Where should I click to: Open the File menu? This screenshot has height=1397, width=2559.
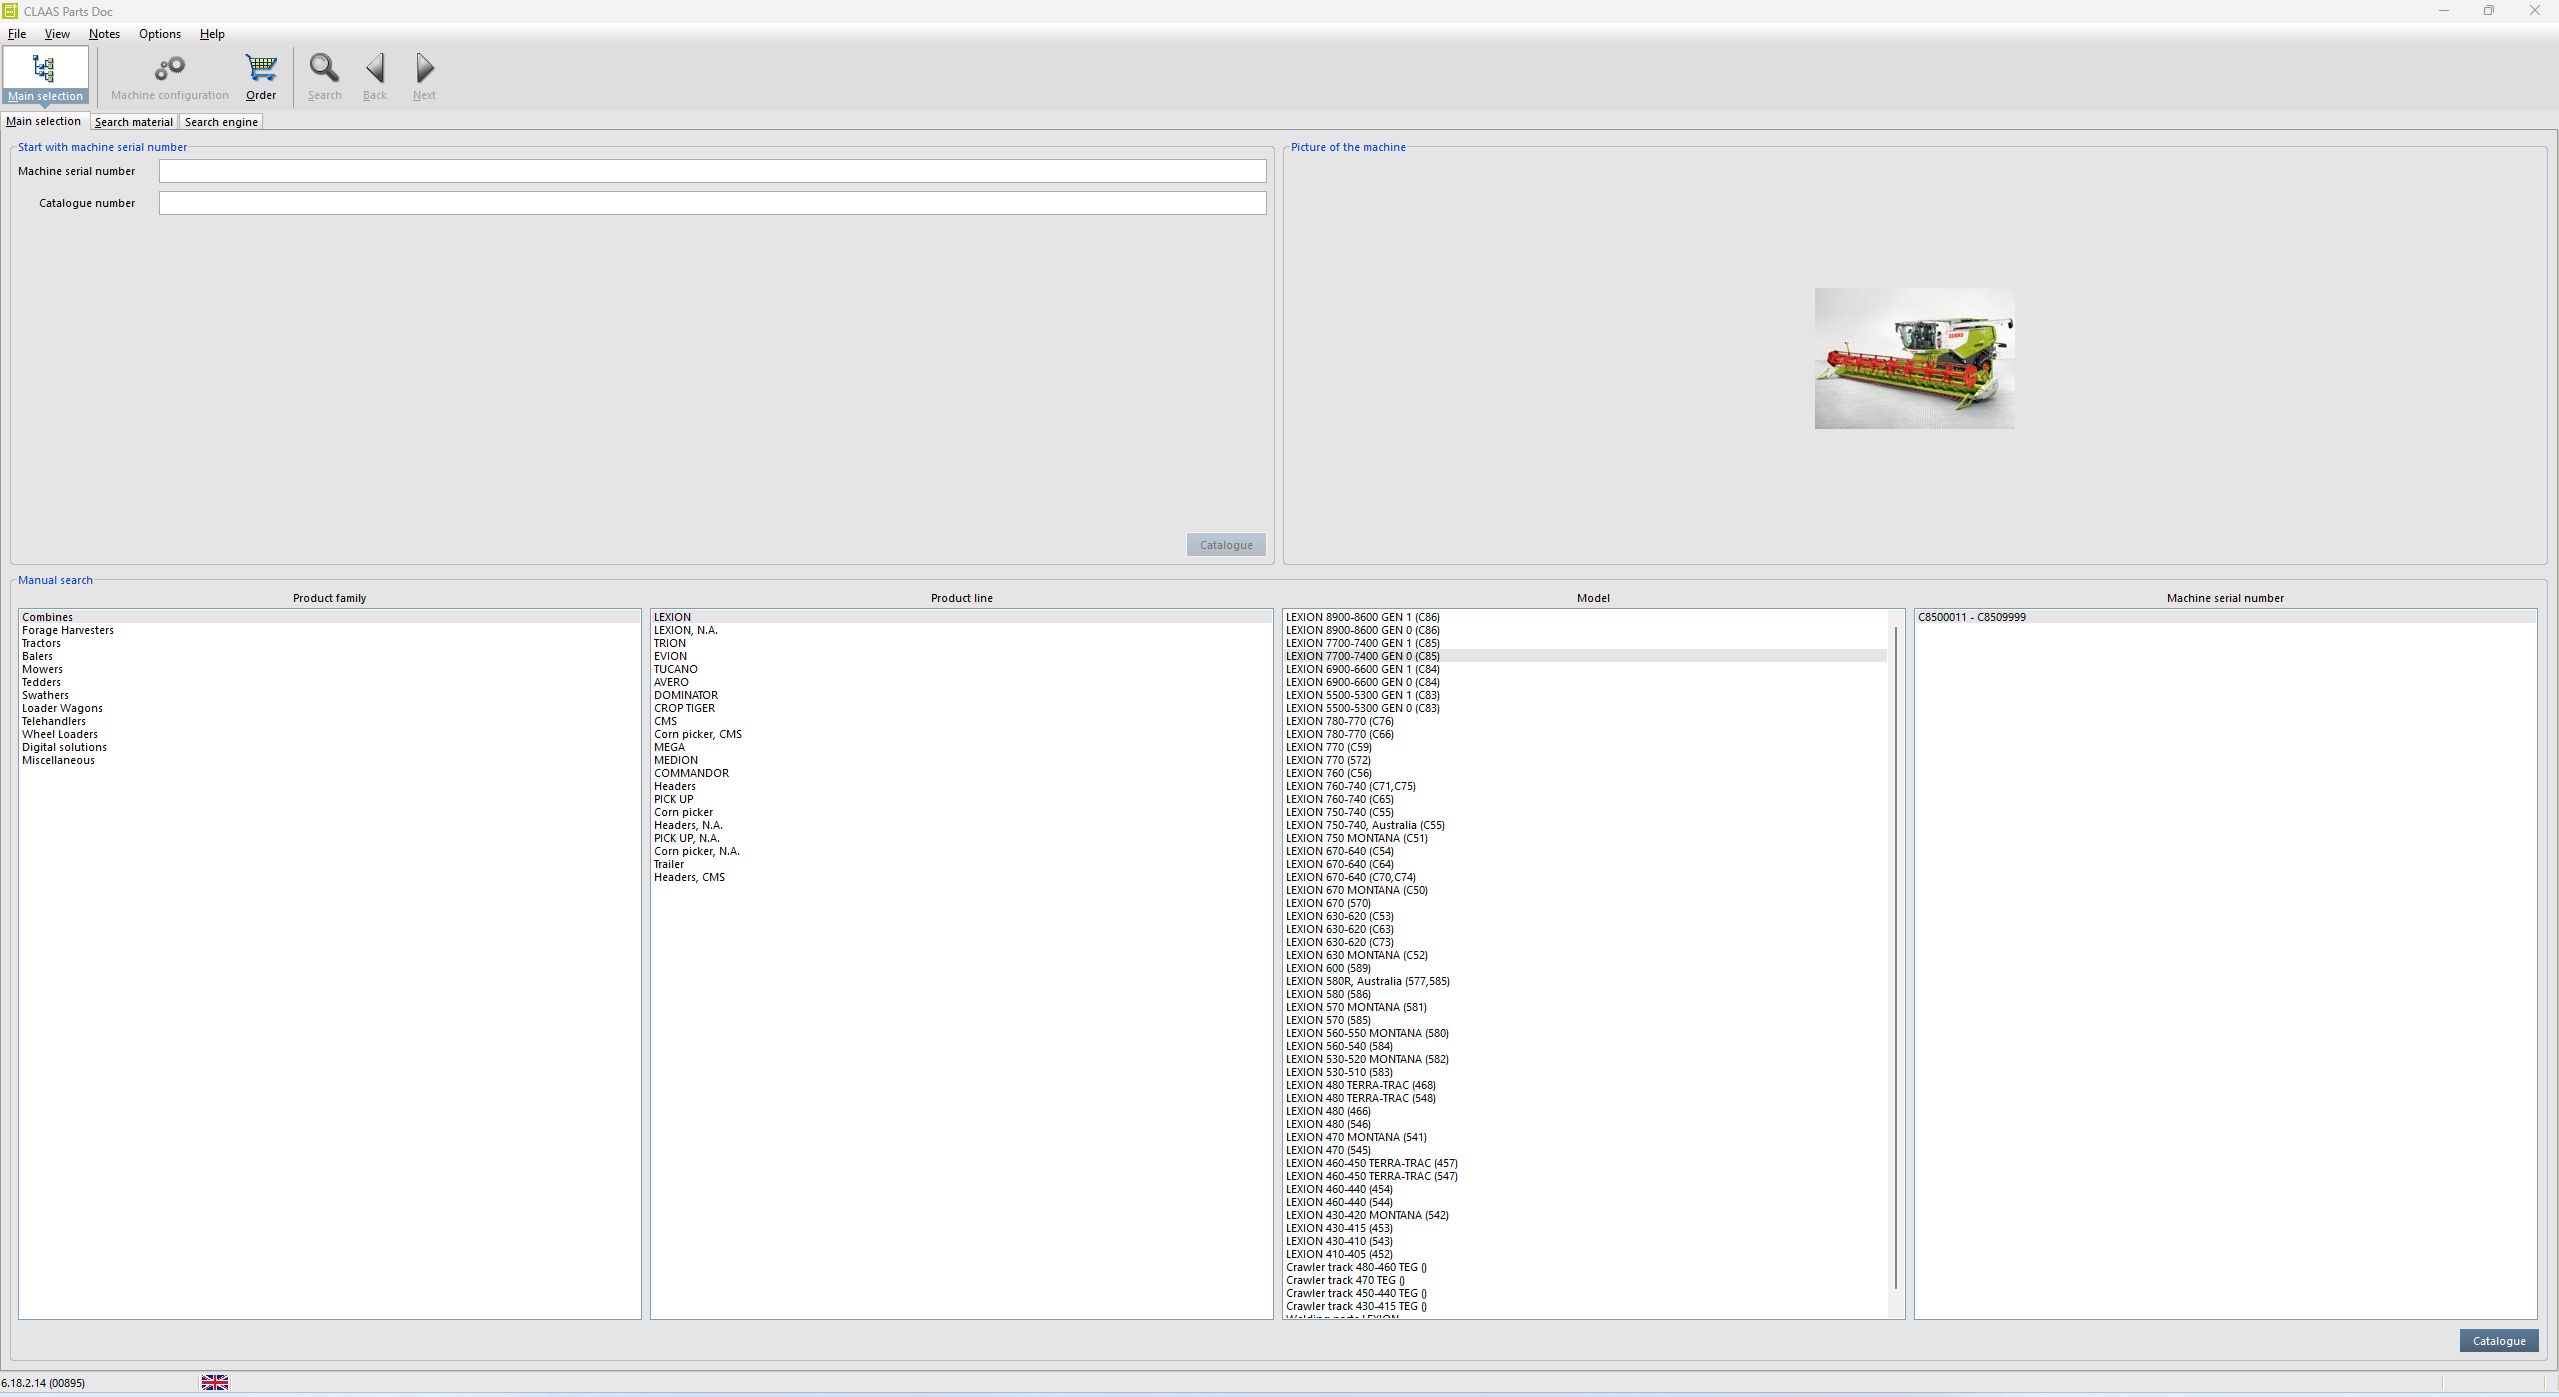[16, 33]
